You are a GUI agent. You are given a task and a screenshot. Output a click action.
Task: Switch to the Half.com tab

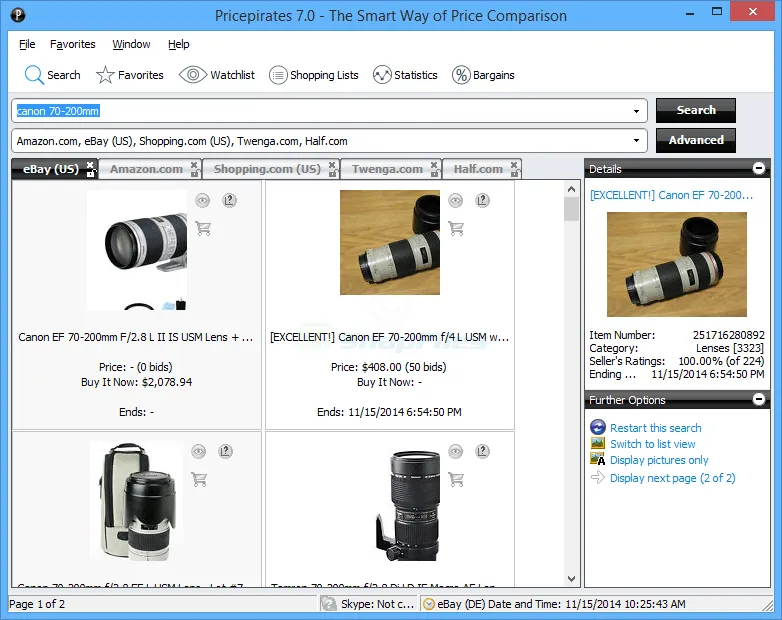point(478,169)
